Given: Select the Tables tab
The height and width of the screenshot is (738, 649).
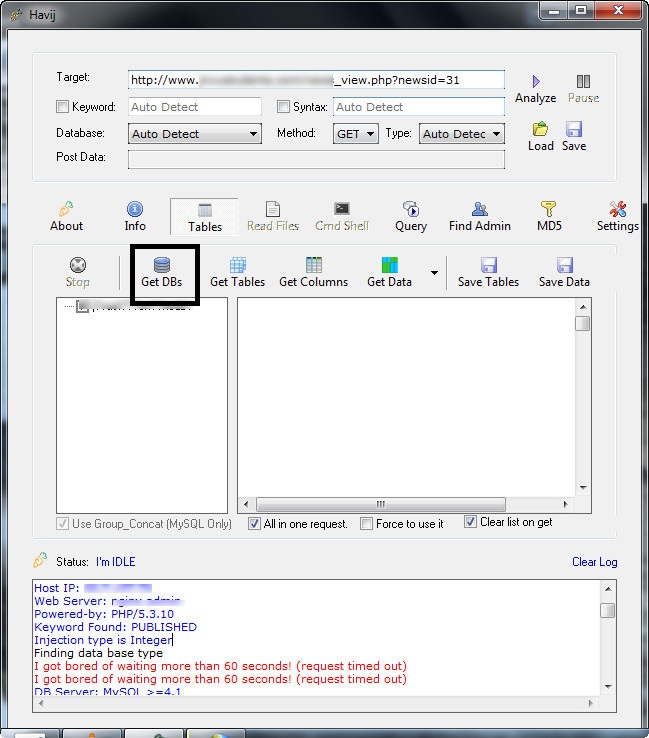Looking at the screenshot, I should point(205,217).
